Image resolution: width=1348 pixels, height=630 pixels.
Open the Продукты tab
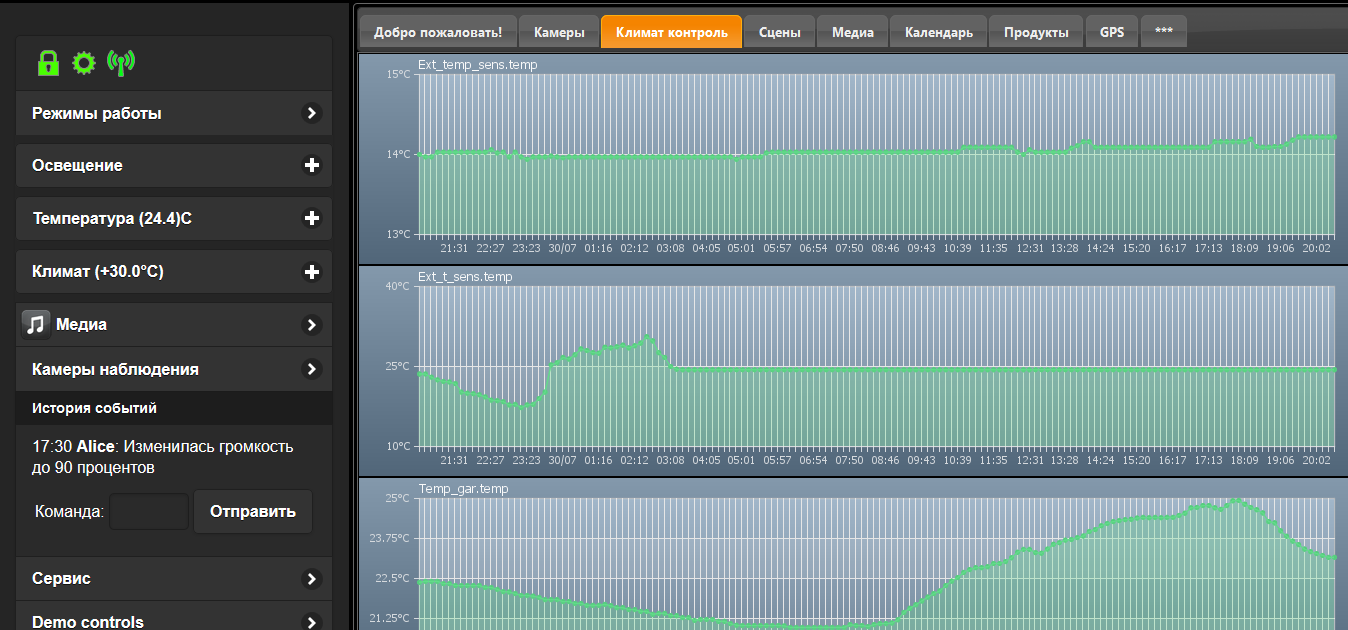pos(1036,32)
